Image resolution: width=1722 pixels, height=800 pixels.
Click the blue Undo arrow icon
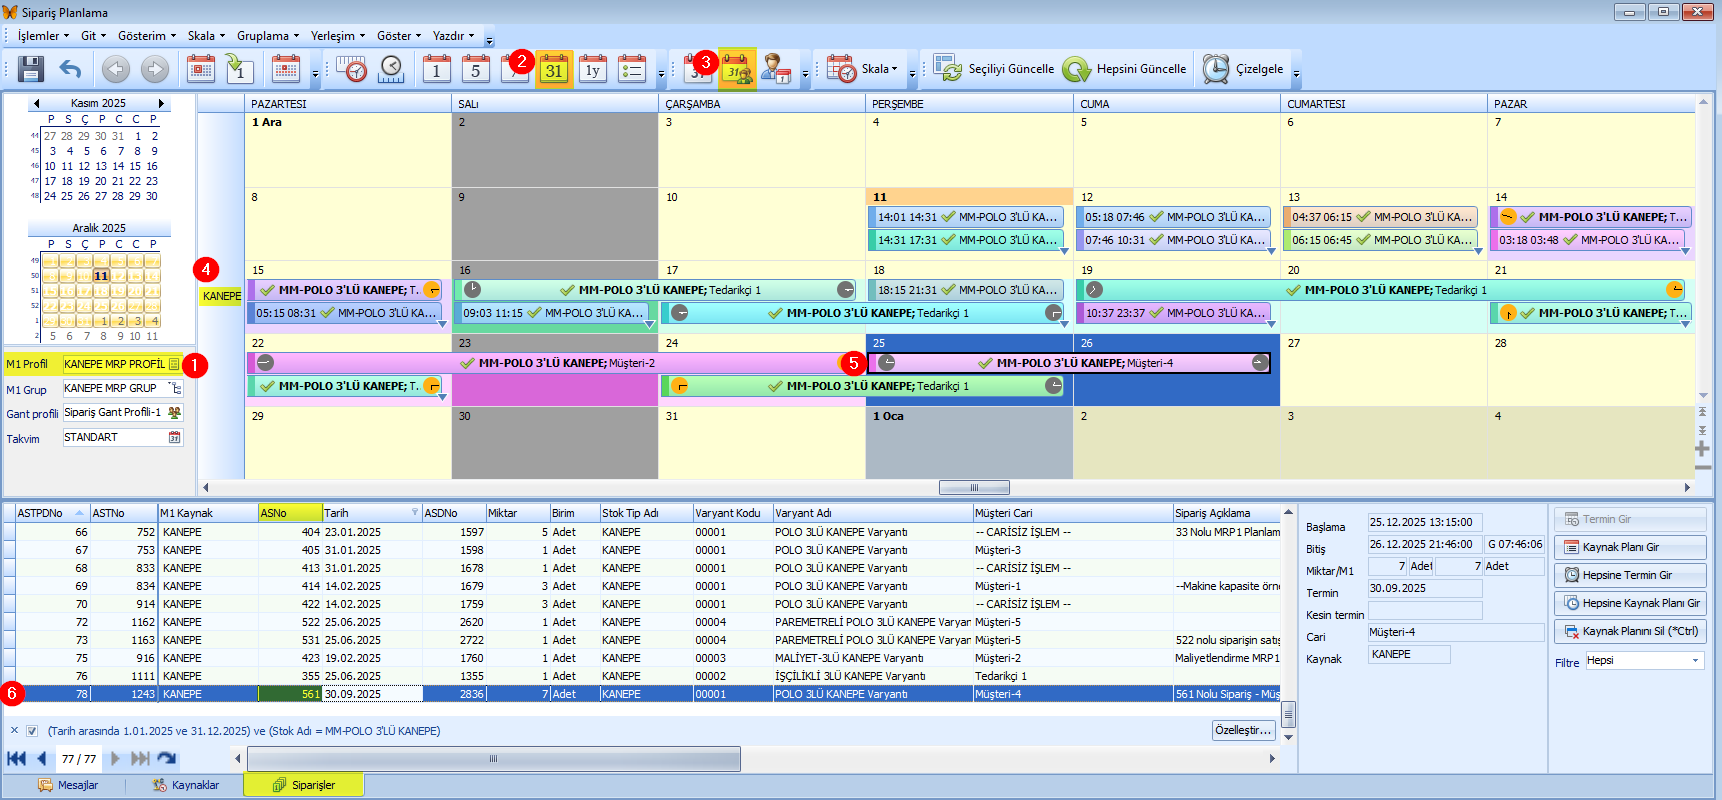click(x=70, y=69)
